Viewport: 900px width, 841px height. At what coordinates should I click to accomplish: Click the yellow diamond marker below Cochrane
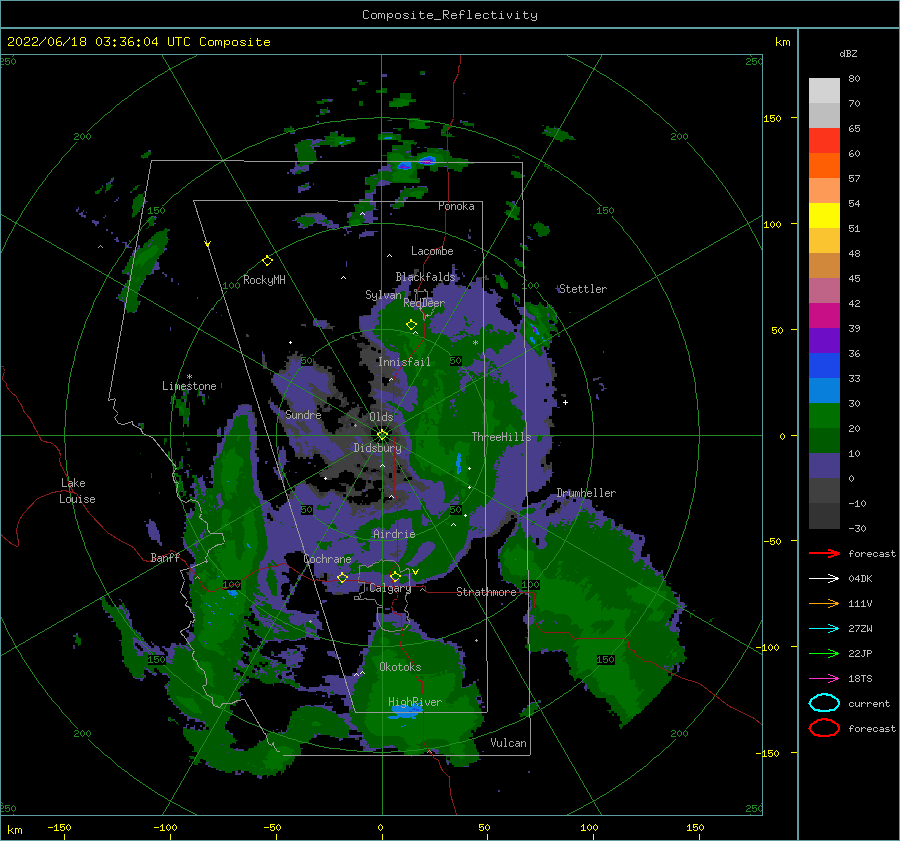343,577
